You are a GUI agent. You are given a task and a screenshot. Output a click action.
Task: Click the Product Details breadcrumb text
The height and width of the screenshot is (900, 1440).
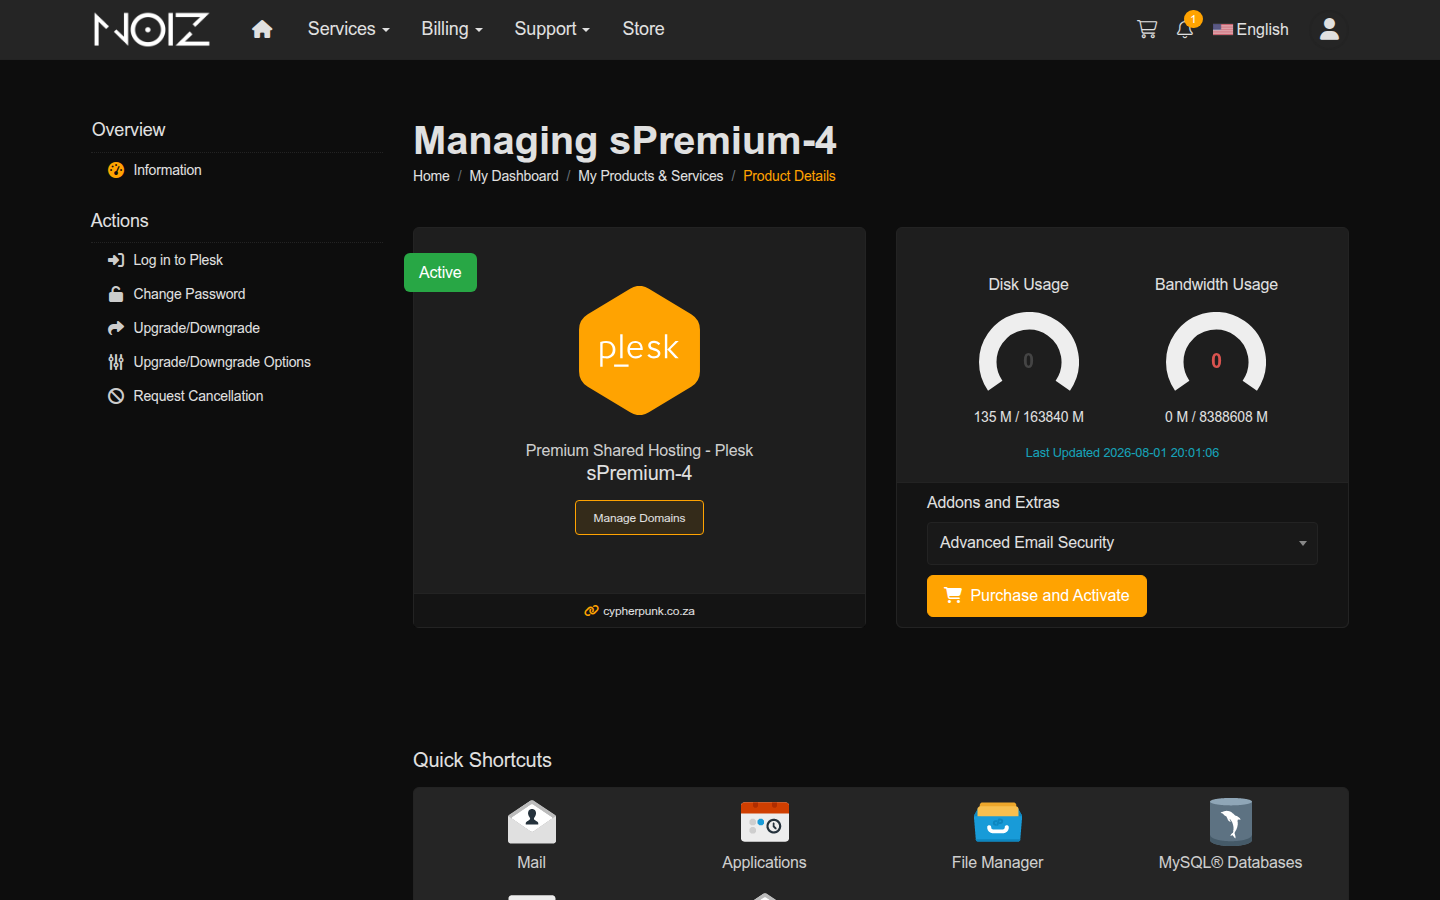point(789,176)
